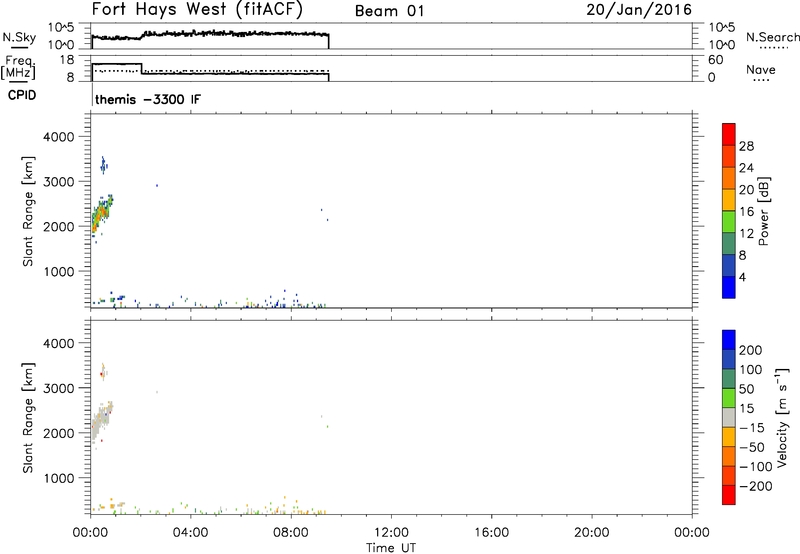Image resolution: width=800 pixels, height=554 pixels.
Task: Click the blue top of velocity colorbar
Action: pos(729,340)
